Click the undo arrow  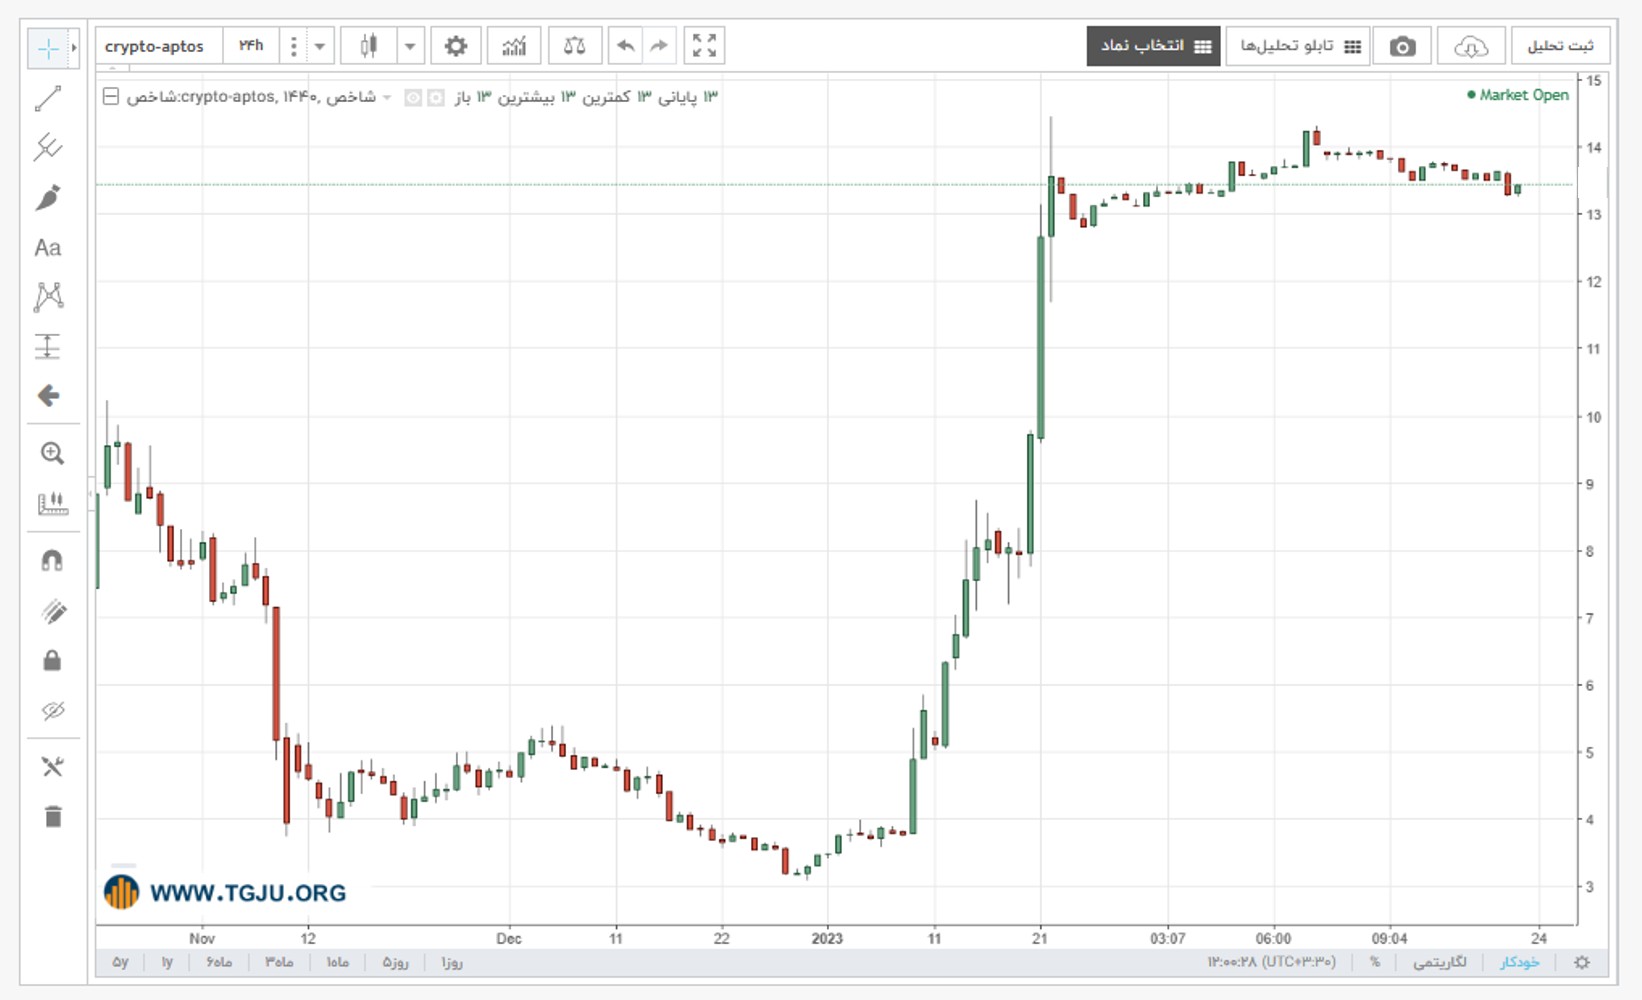point(626,46)
